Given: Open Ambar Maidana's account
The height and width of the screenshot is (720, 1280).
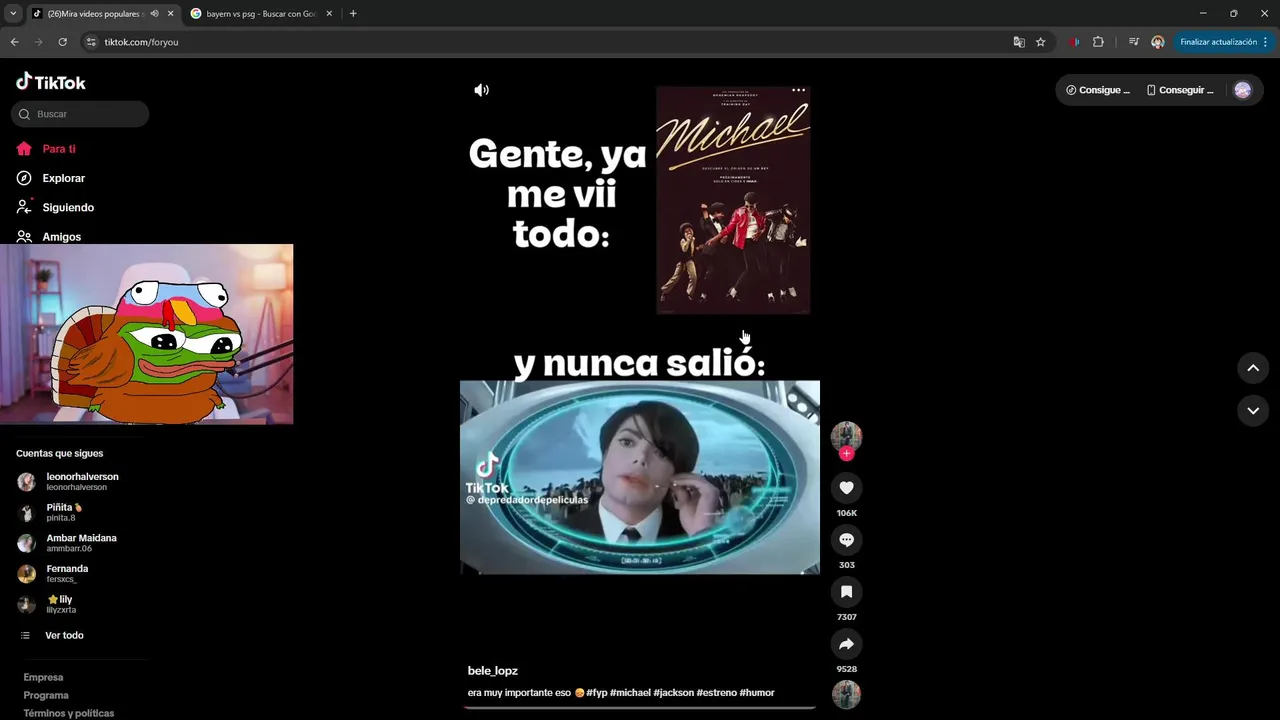Looking at the screenshot, I should [67, 543].
